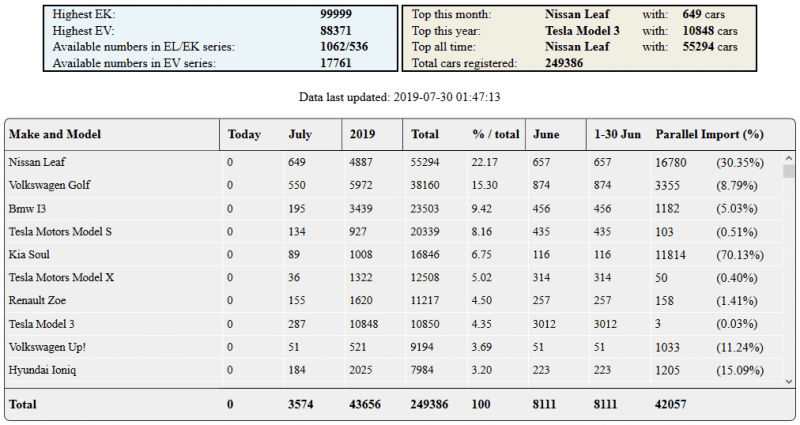800x425 pixels.
Task: Click Volkswagen Golf 2019 value 5972
Action: click(361, 185)
